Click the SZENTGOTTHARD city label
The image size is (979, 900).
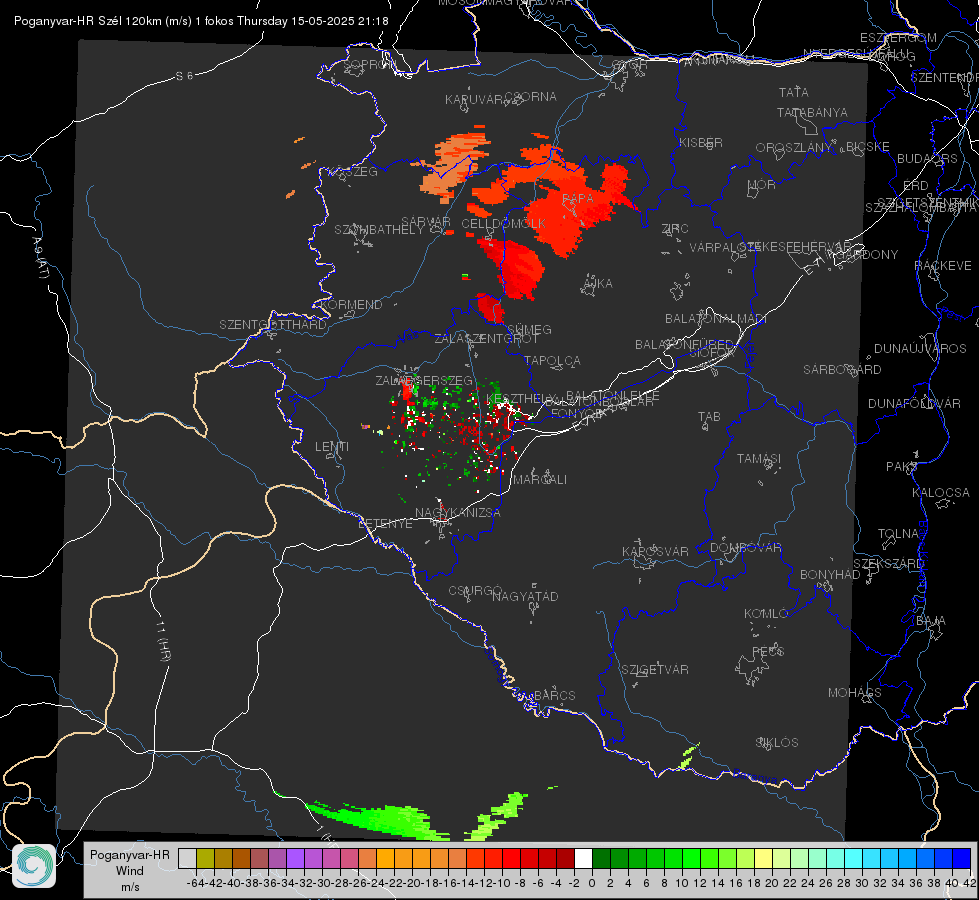[x=273, y=325]
